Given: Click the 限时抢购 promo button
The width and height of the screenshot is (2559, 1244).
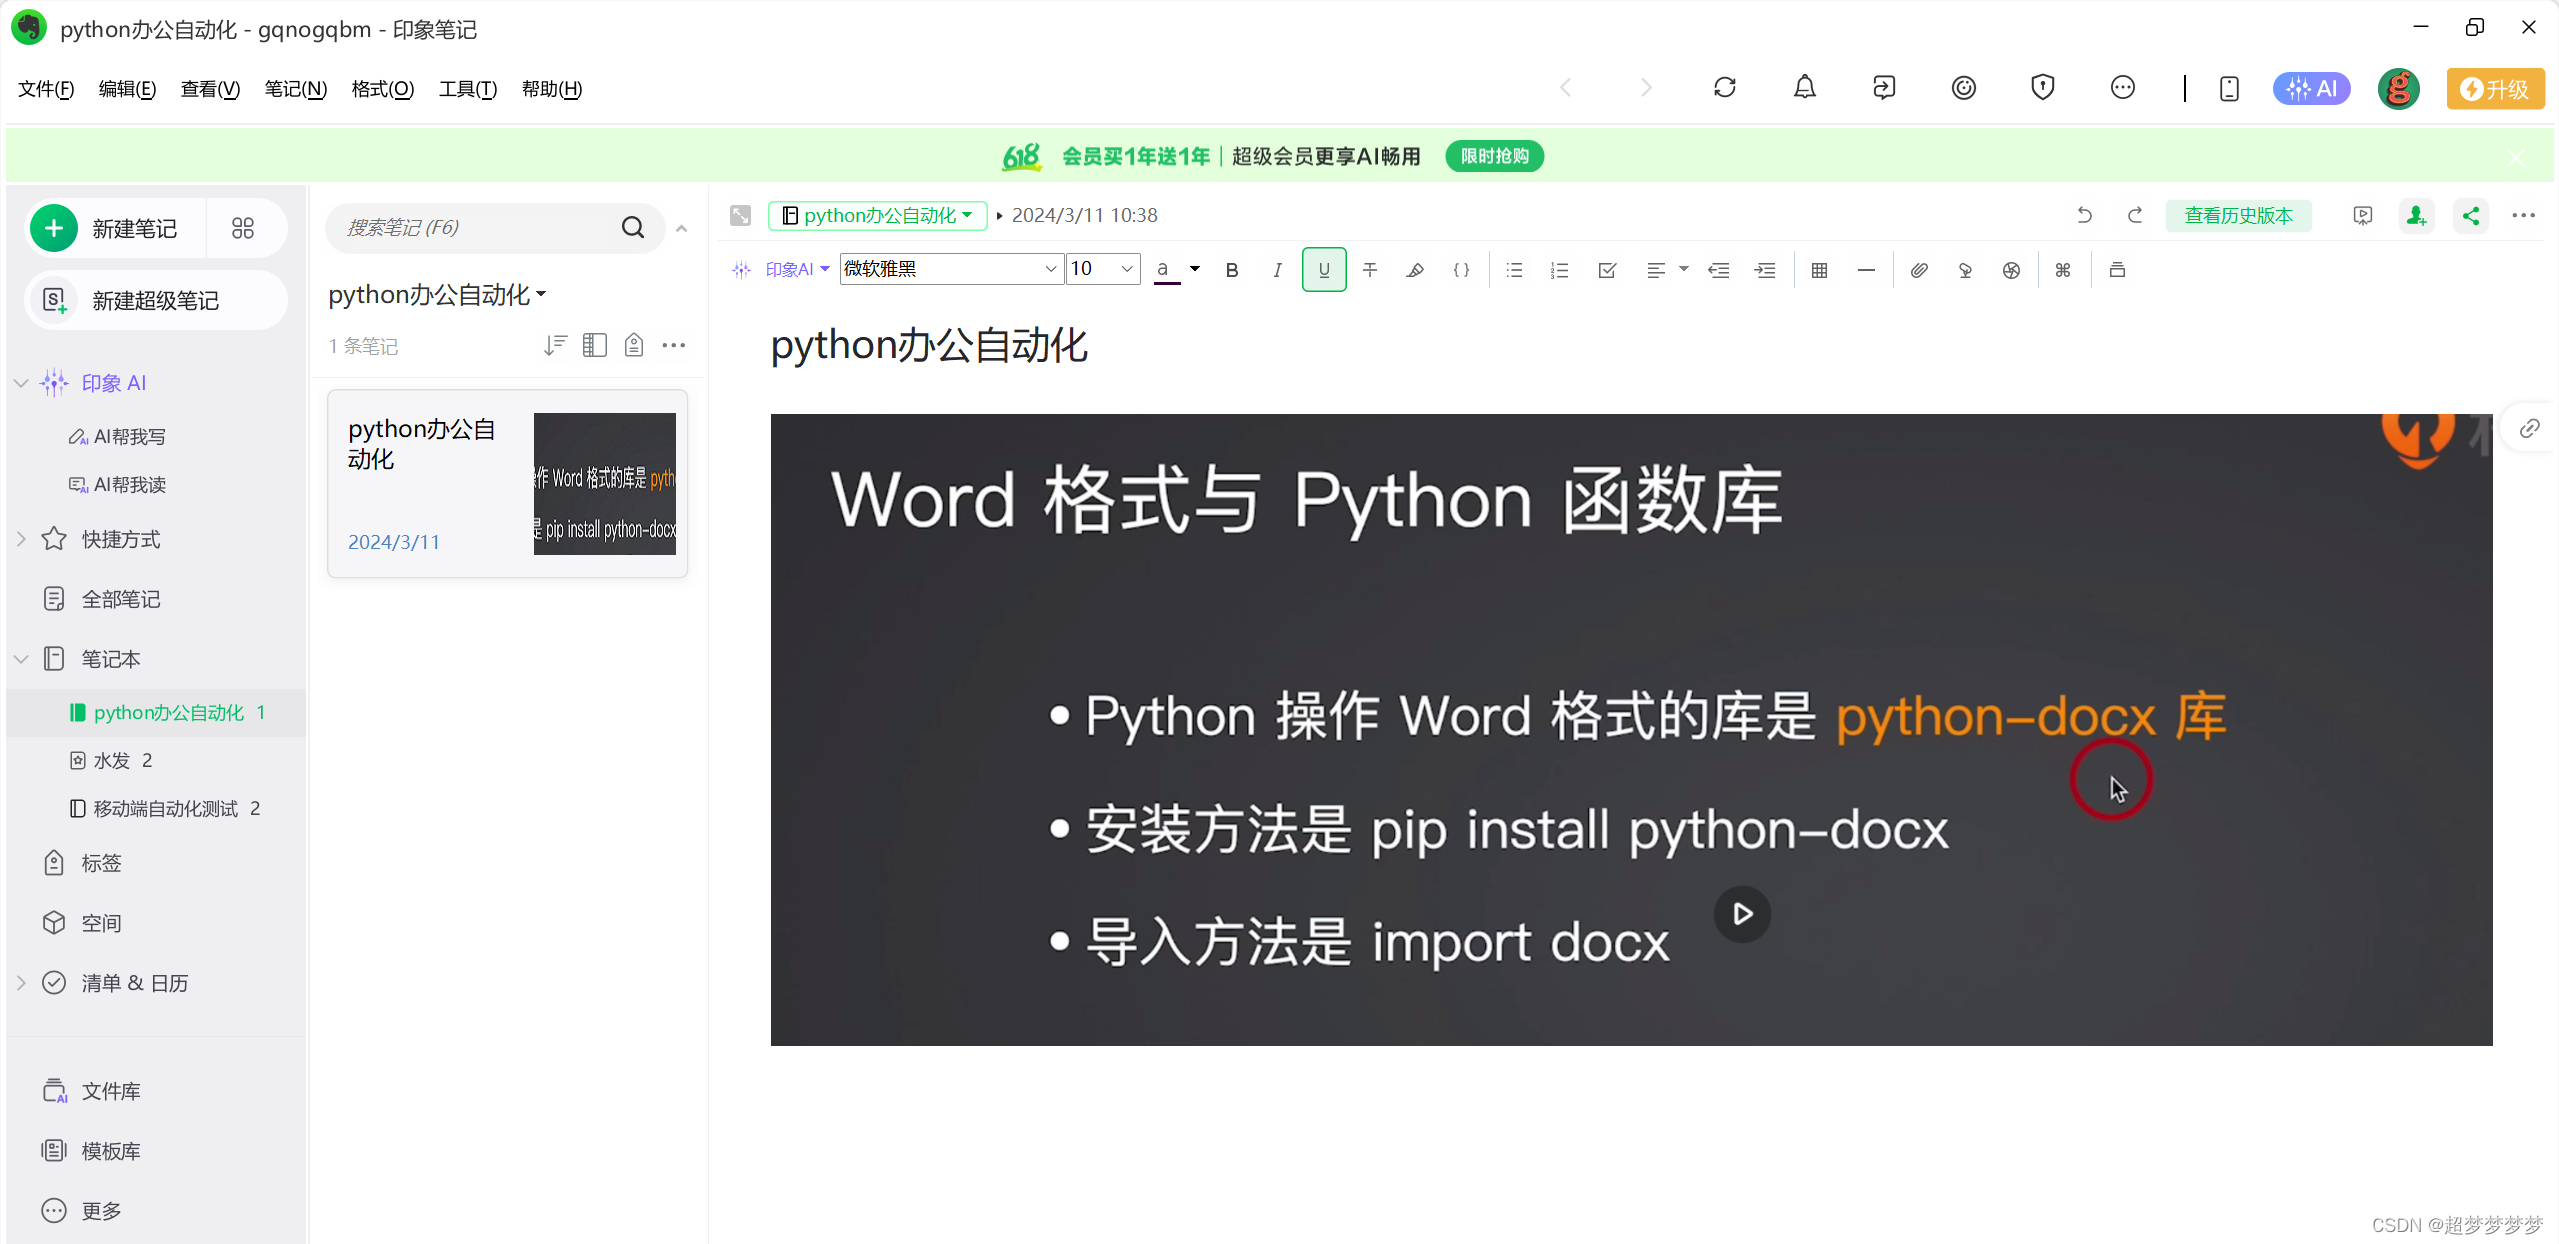Looking at the screenshot, I should coord(1494,156).
